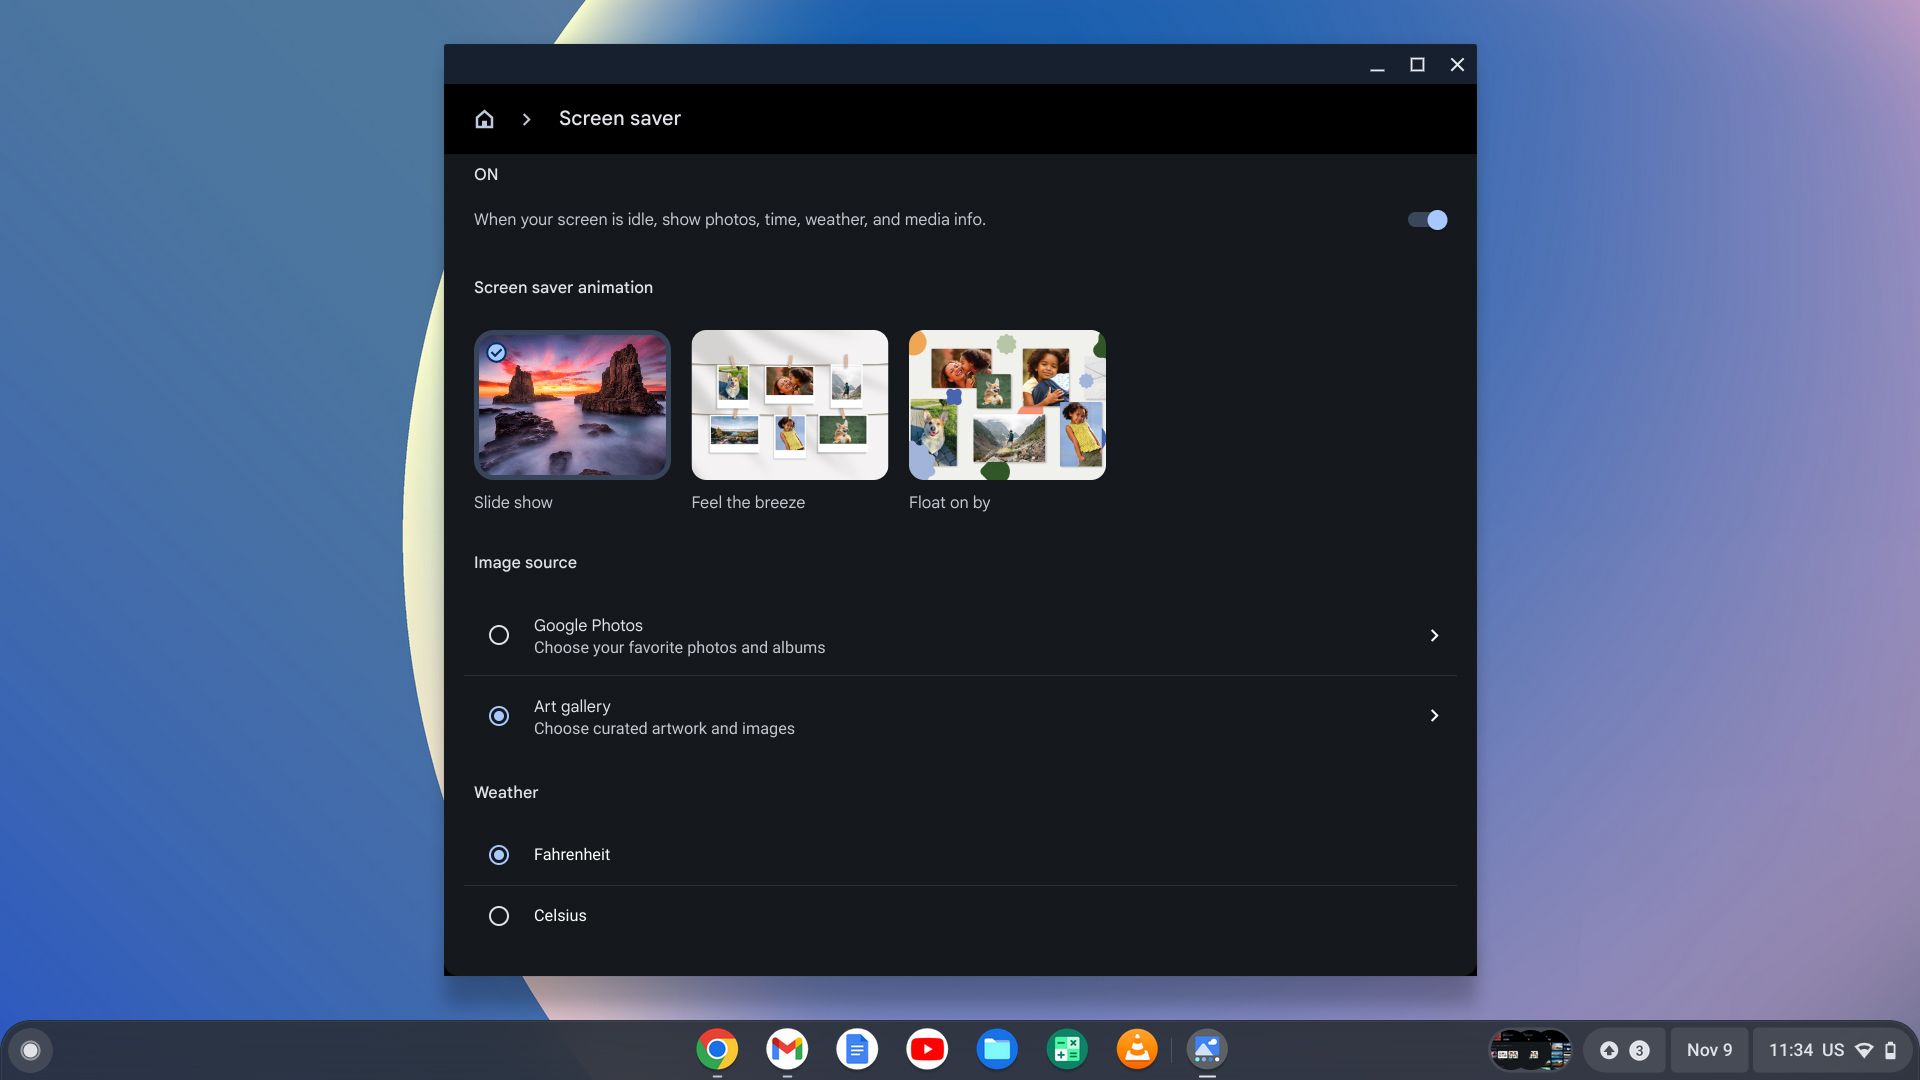The width and height of the screenshot is (1920, 1080).
Task: Open Chrome from the shelf
Action: pos(715,1049)
